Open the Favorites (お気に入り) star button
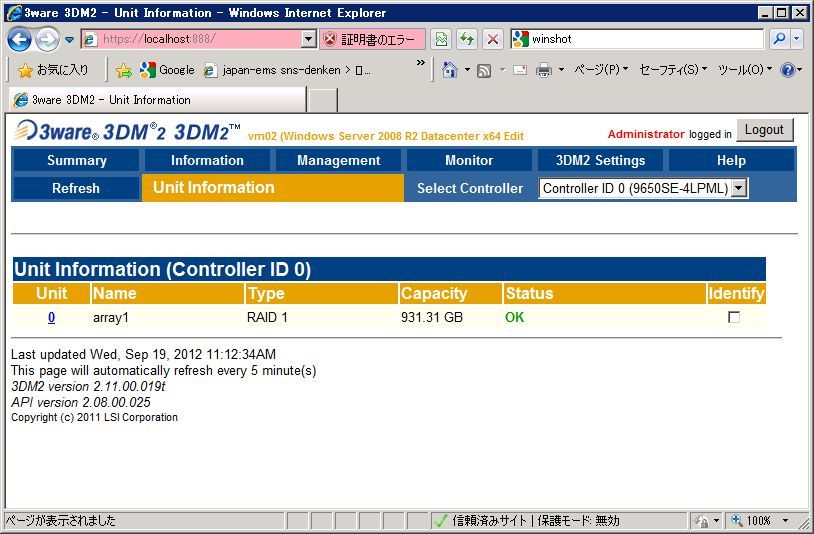Screen dimensions: 814x534 tap(53, 70)
